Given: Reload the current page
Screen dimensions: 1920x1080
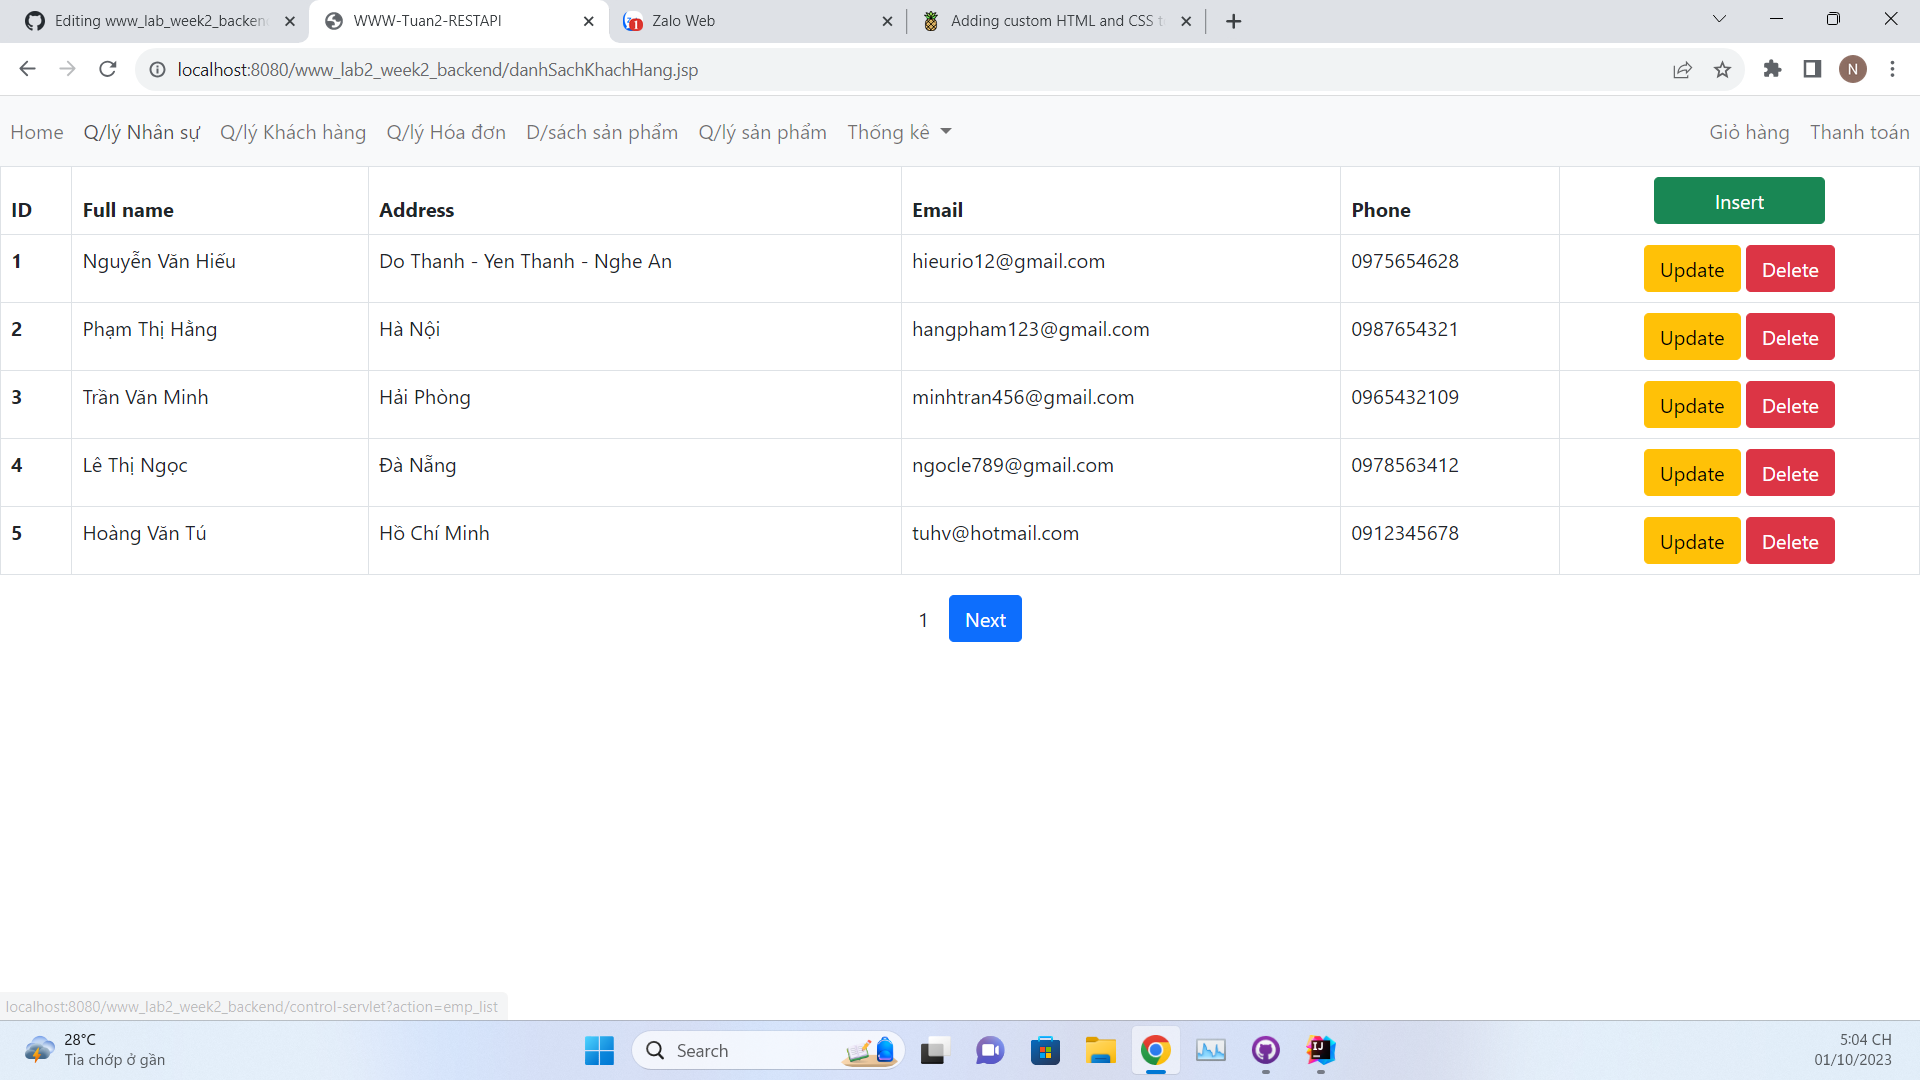Looking at the screenshot, I should click(x=107, y=69).
